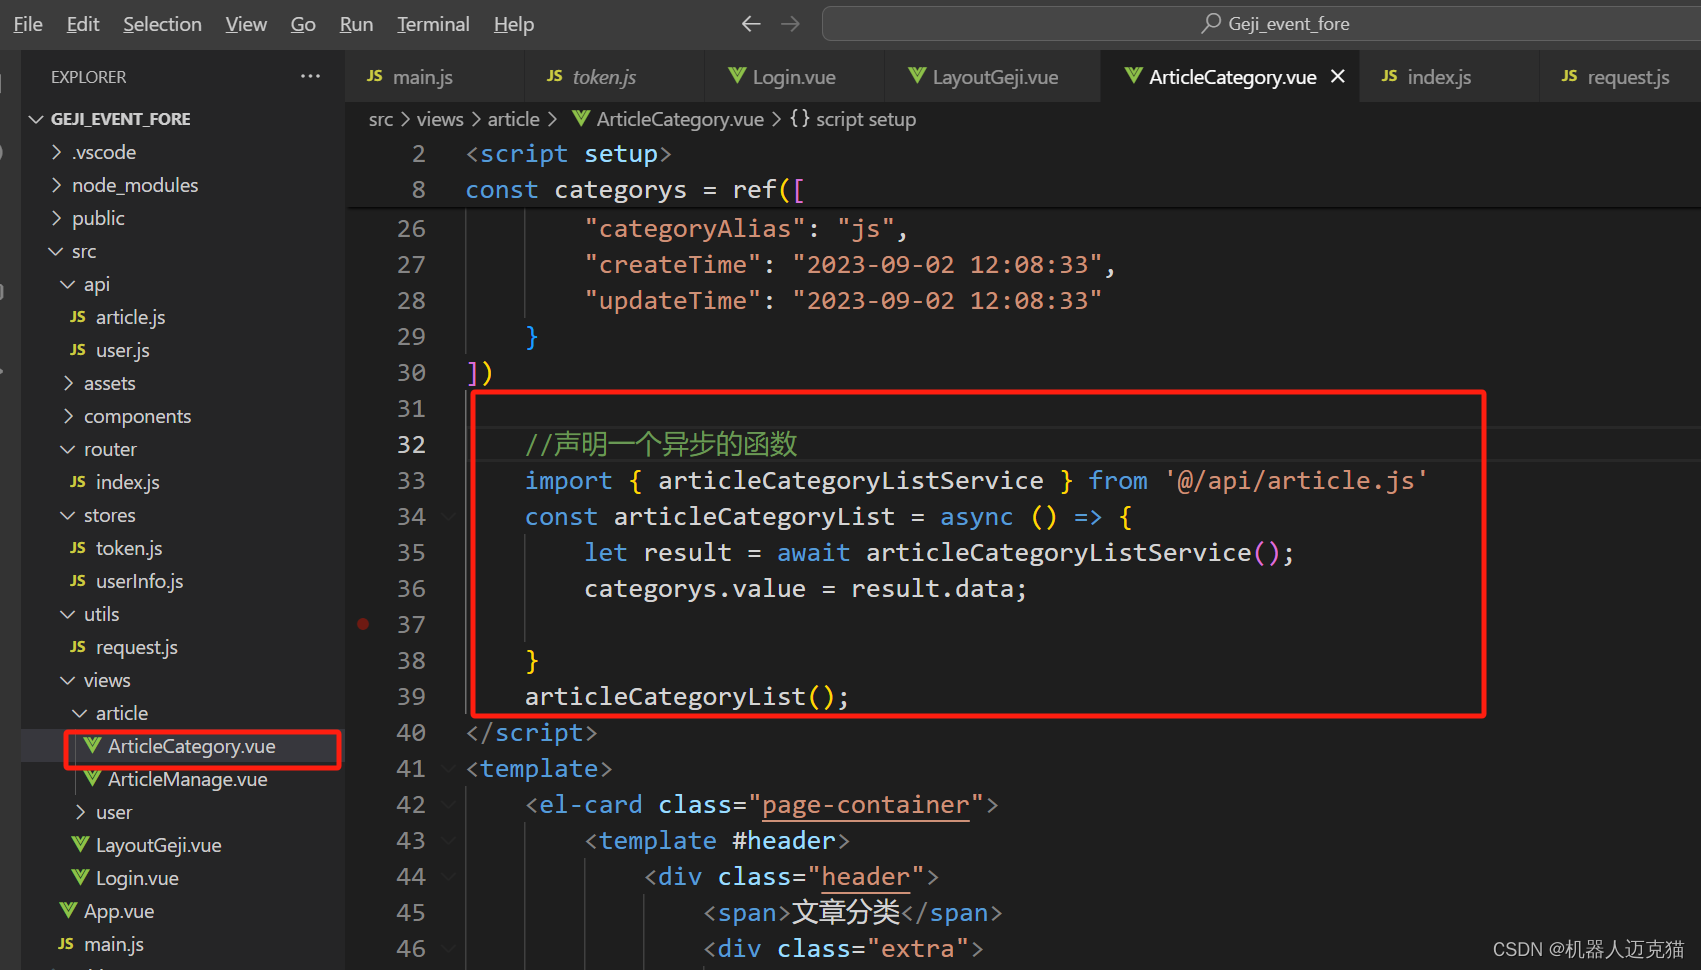Open the Run menu

tap(356, 23)
